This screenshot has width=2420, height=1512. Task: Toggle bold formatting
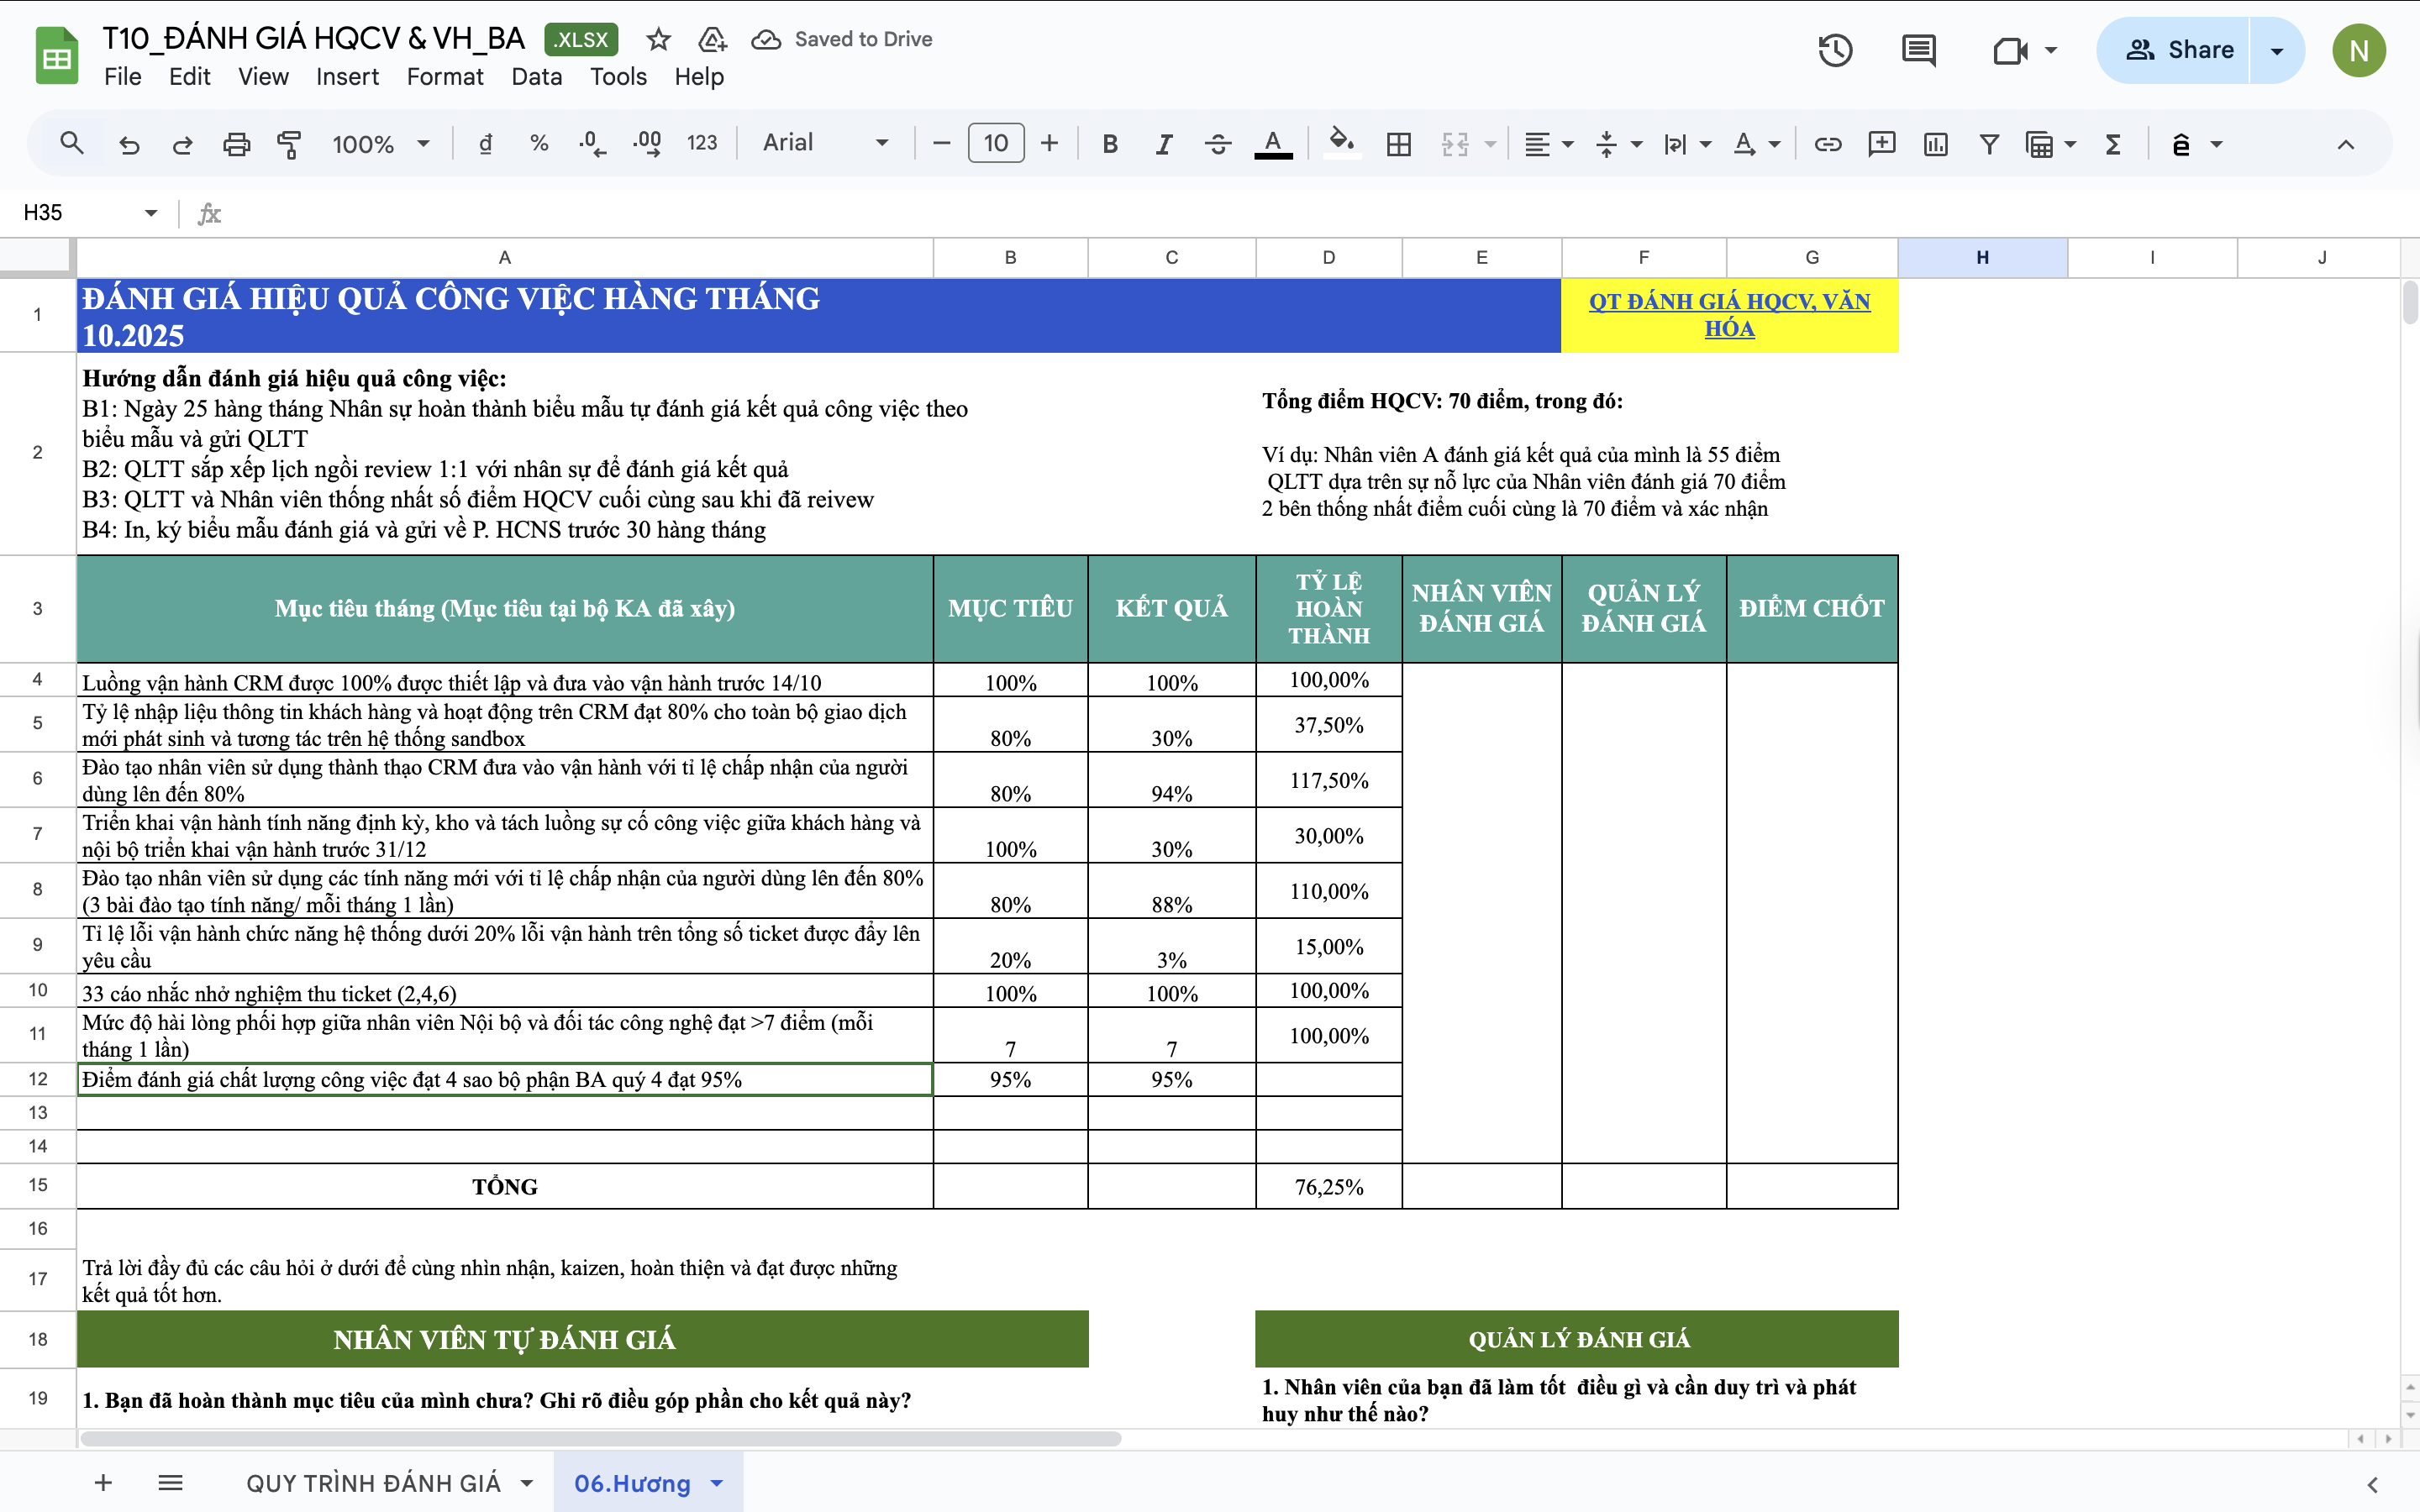(1109, 144)
